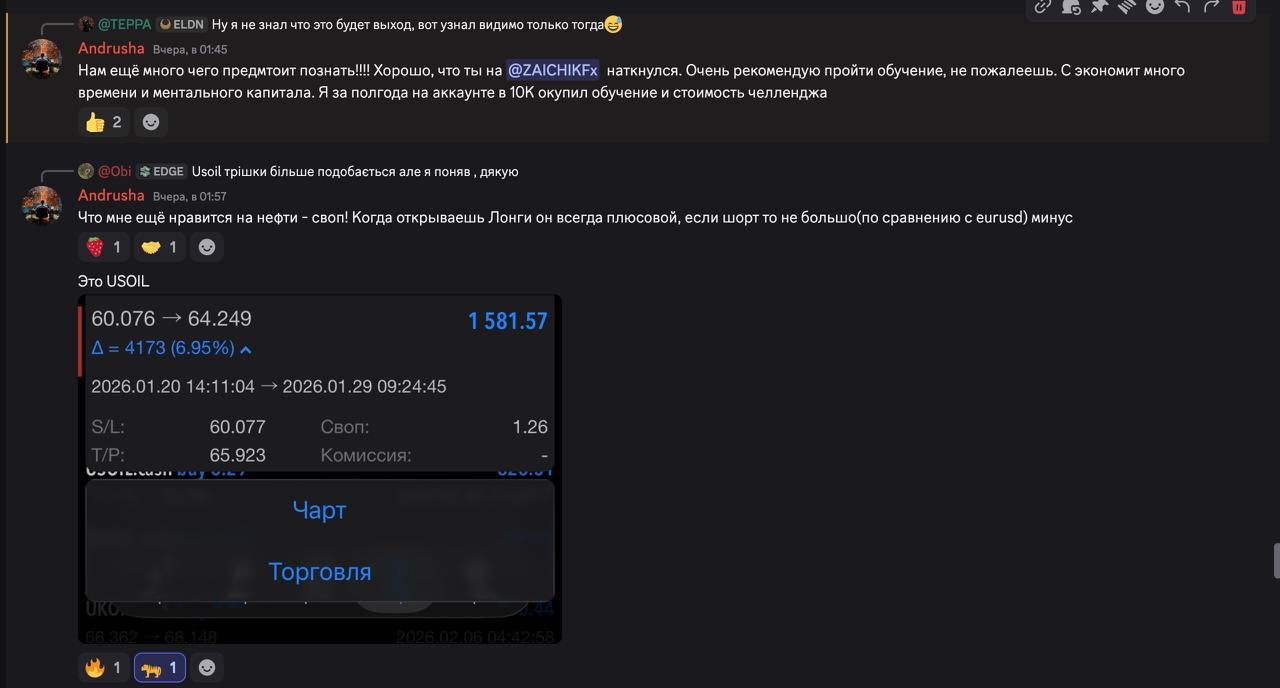Forward the message using the forward arrow
This screenshot has width=1280, height=688.
[x=1211, y=8]
